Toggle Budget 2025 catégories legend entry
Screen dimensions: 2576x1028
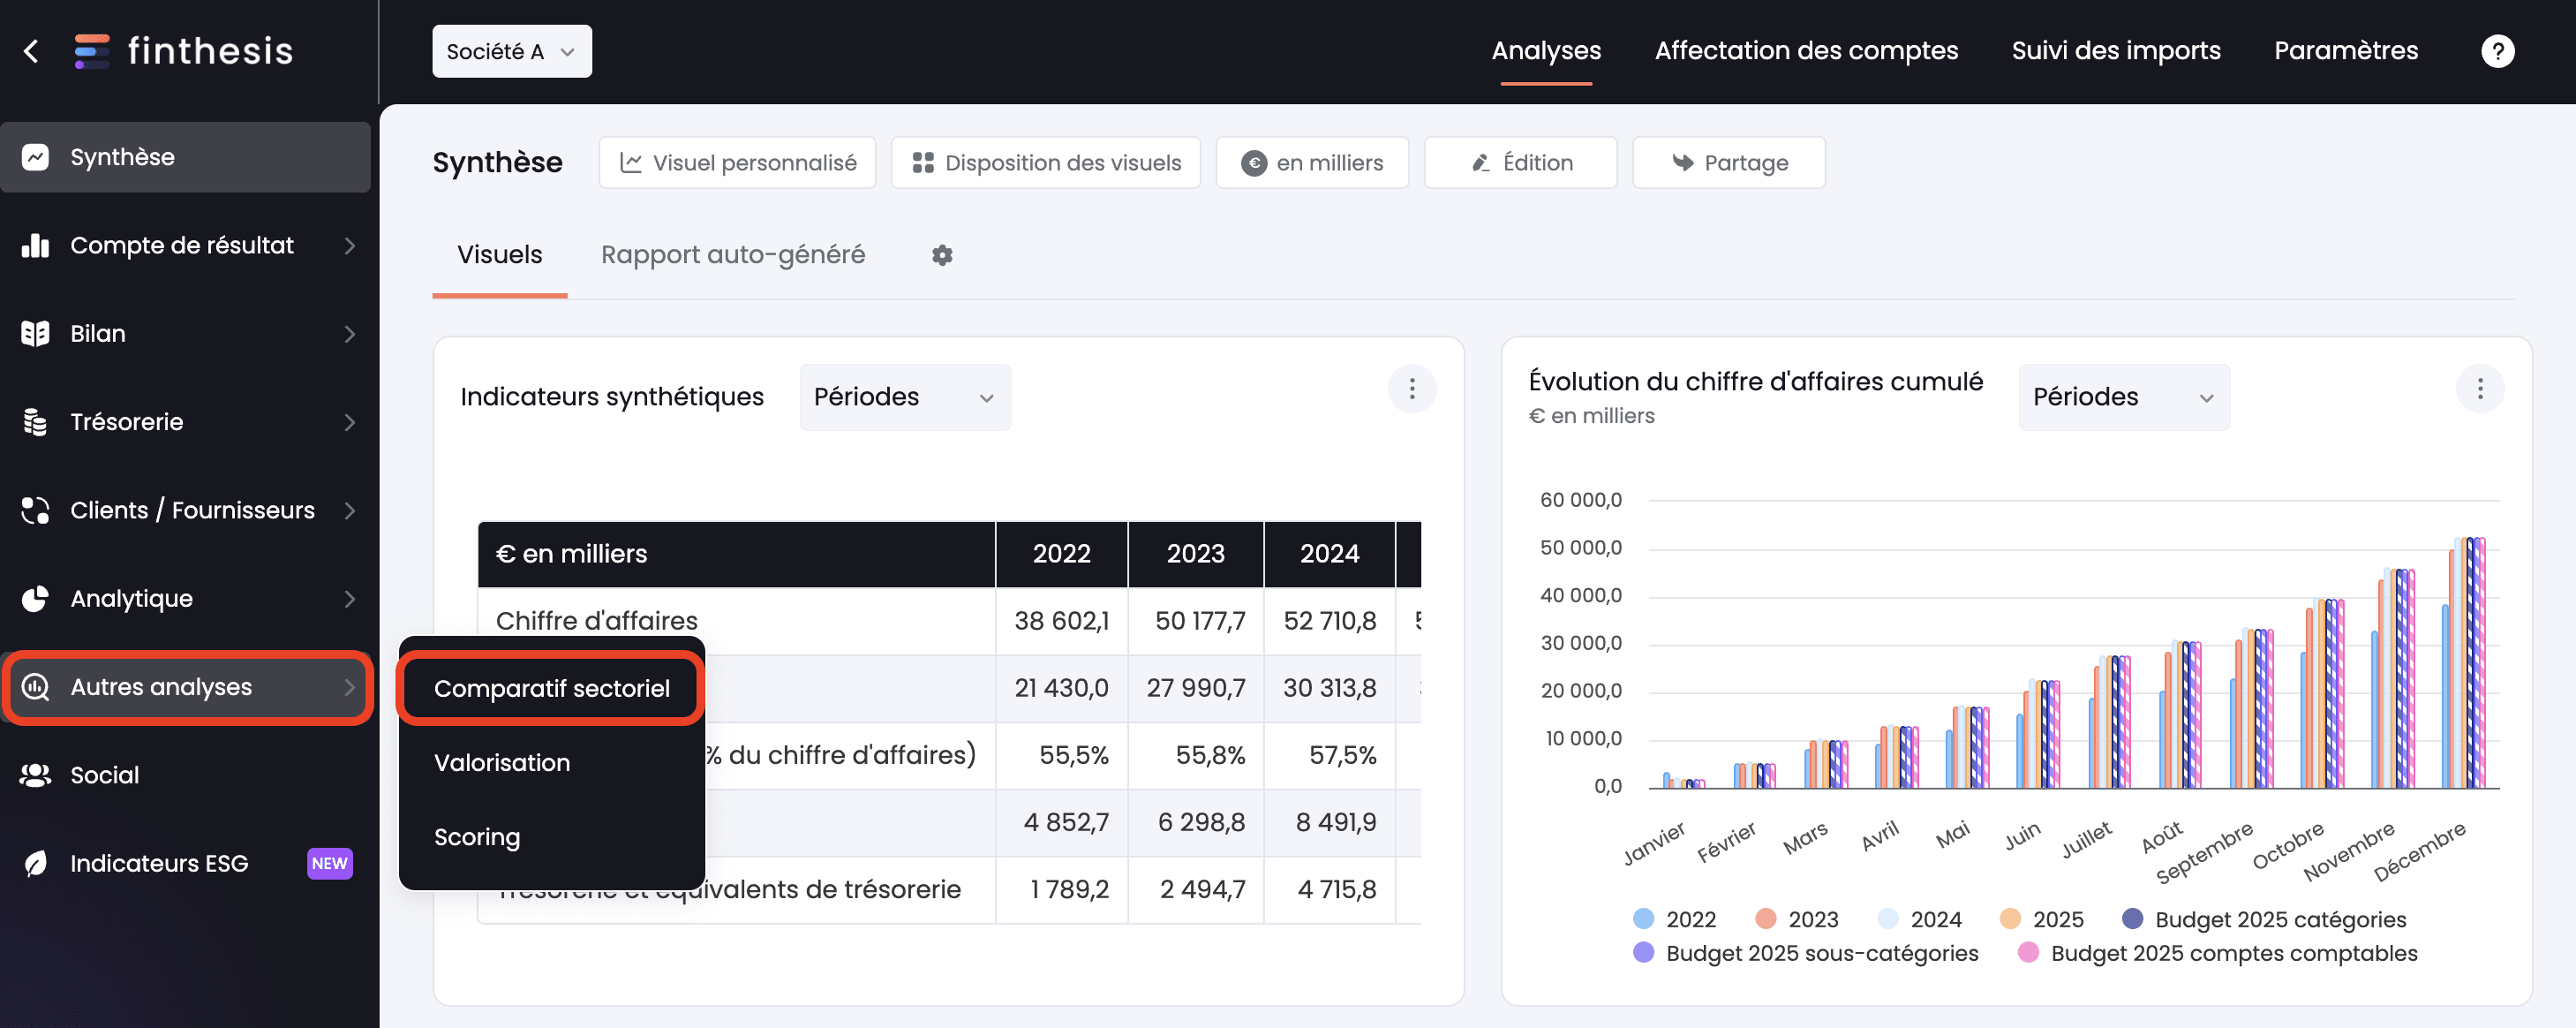click(x=2264, y=919)
